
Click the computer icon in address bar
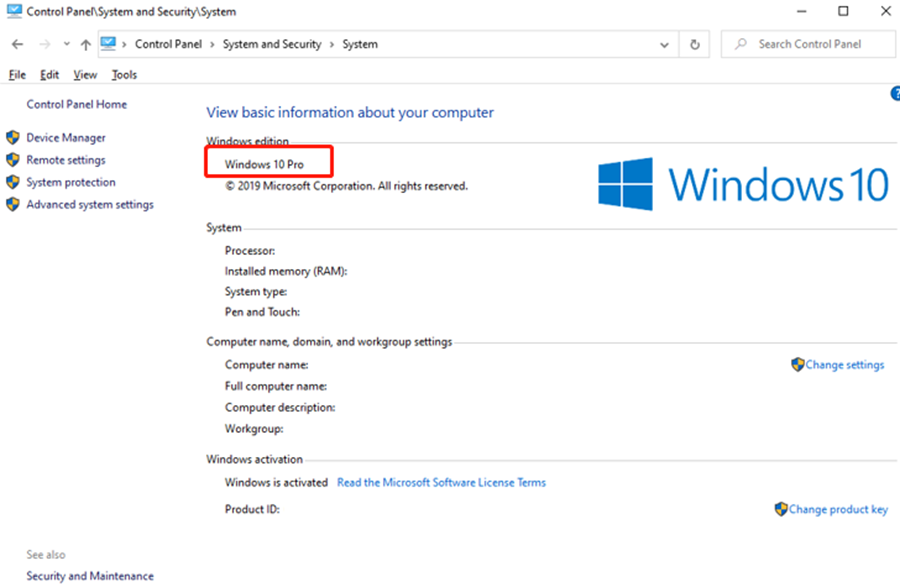[108, 44]
